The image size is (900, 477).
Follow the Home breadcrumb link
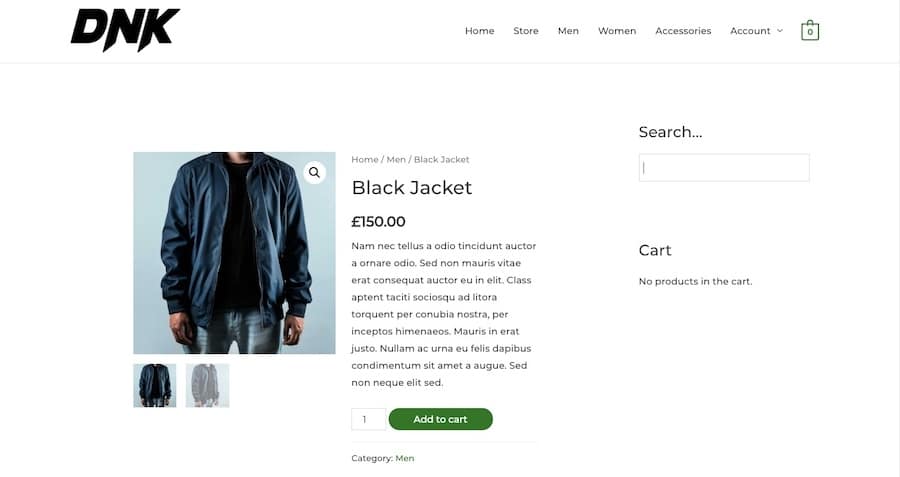(365, 160)
